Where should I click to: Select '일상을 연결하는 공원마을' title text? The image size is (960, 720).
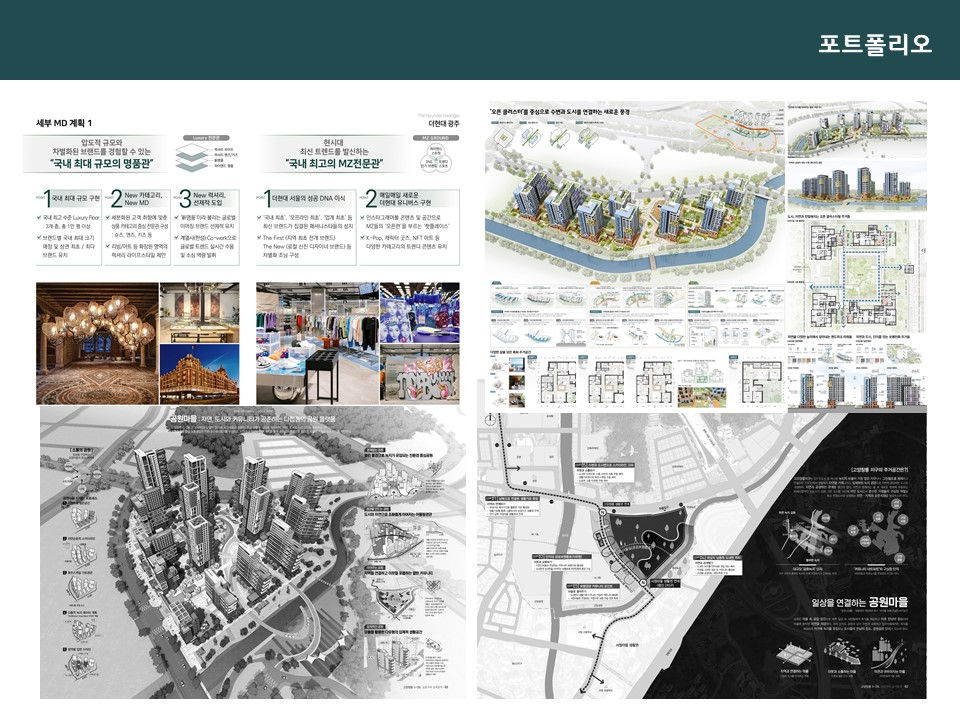pyautogui.click(x=859, y=603)
